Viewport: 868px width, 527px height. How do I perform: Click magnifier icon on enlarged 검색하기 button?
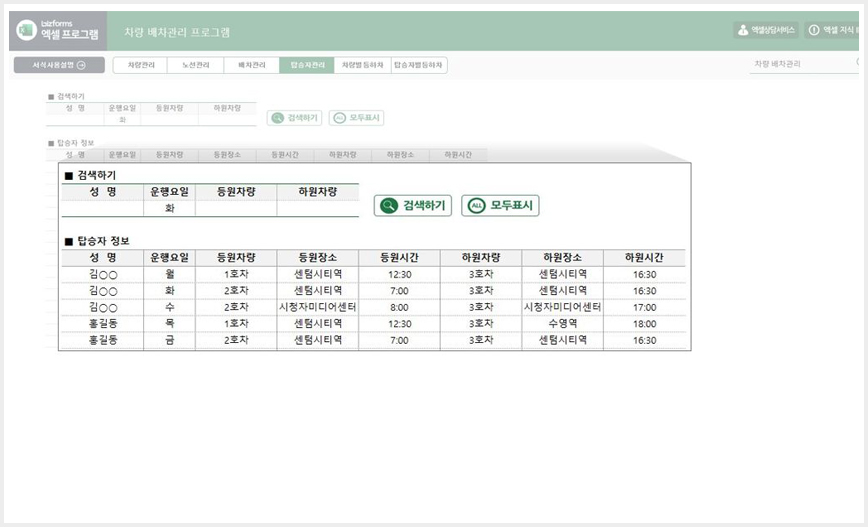(x=389, y=205)
